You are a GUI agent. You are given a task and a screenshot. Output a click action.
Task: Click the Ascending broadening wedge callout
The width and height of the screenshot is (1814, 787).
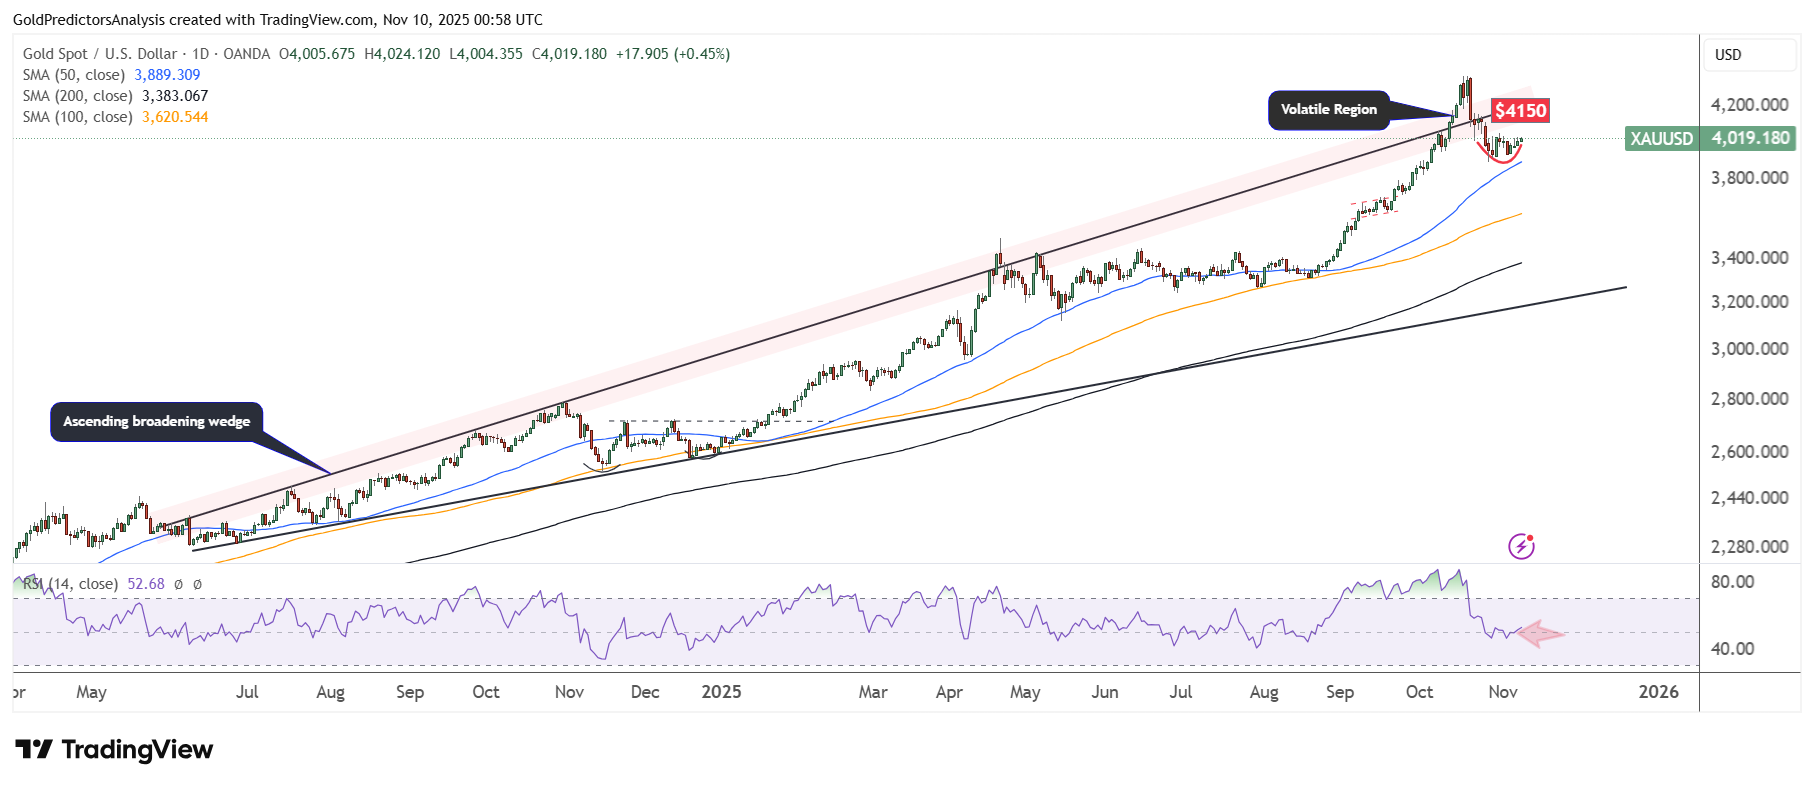tap(157, 421)
